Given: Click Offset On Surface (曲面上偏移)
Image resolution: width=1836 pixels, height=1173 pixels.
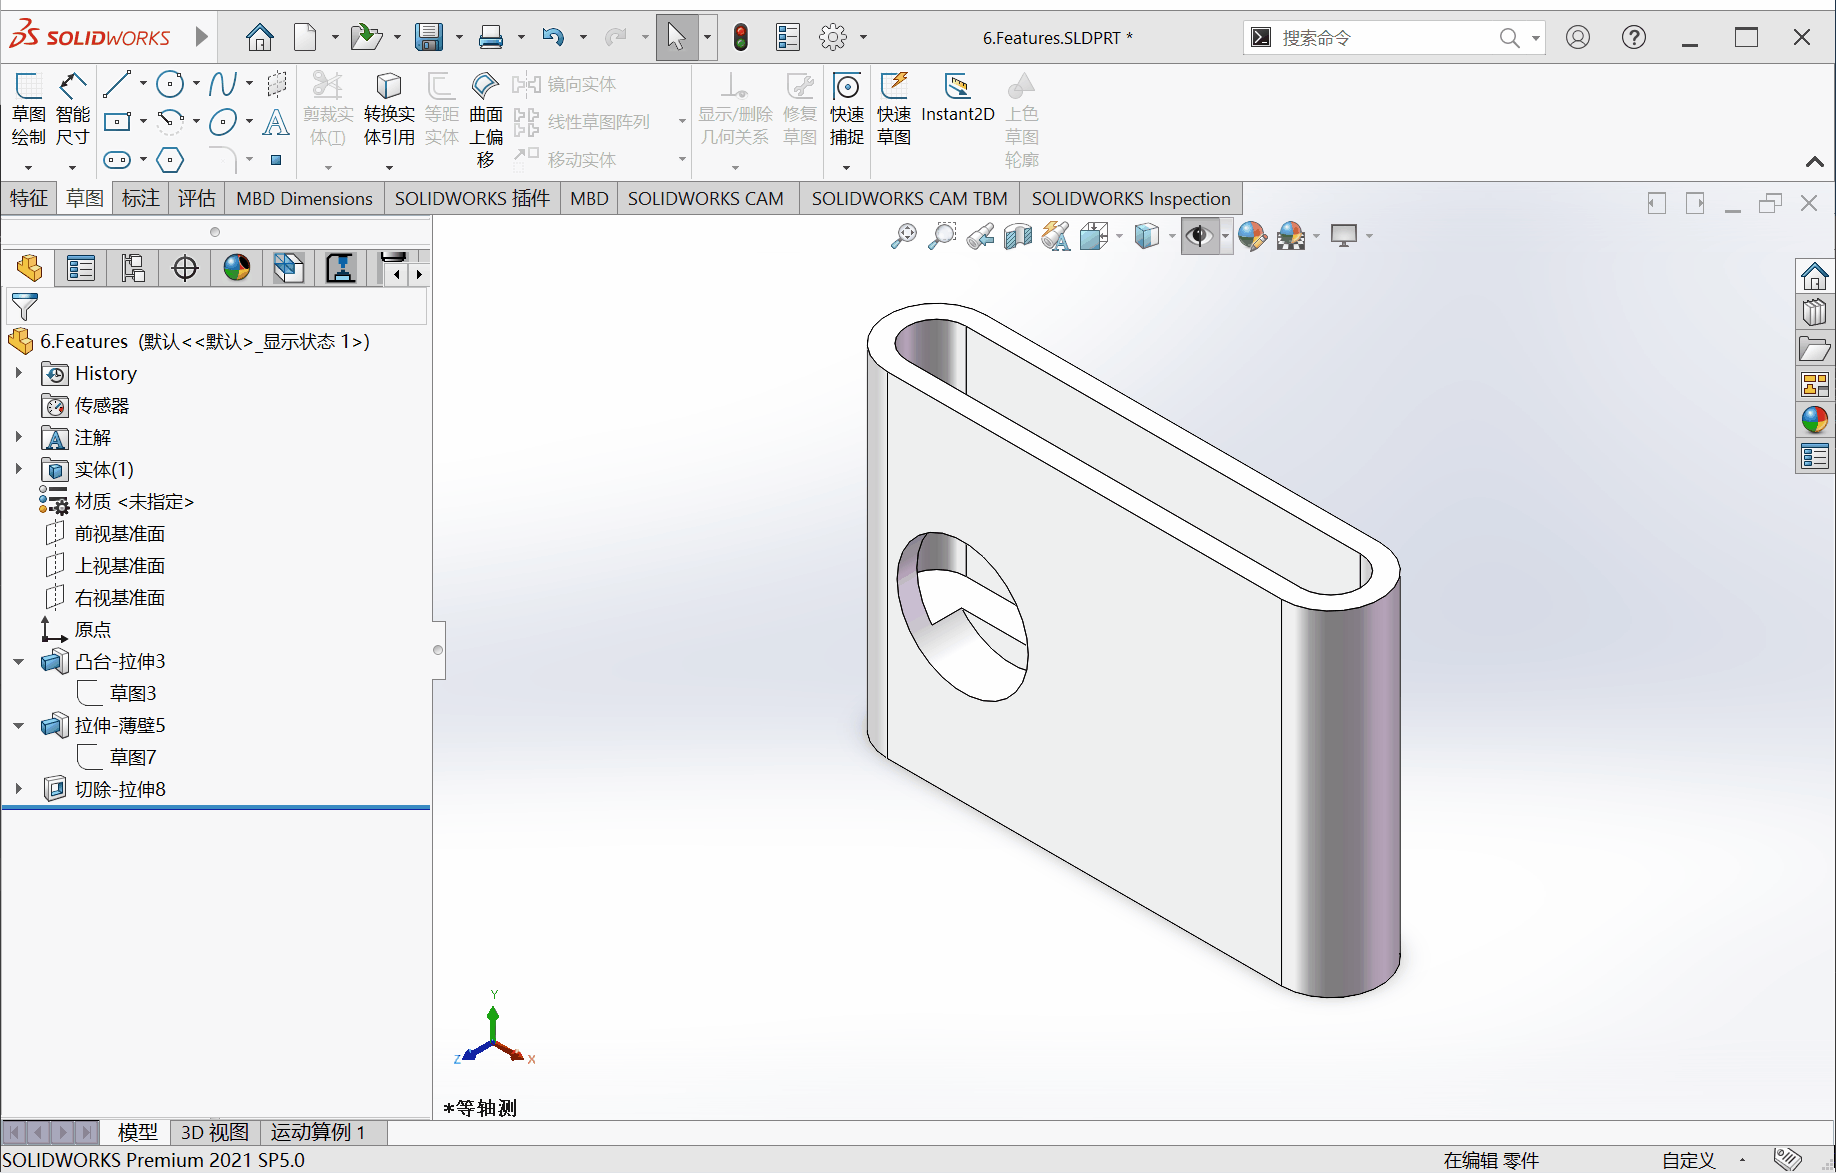Looking at the screenshot, I should (486, 120).
